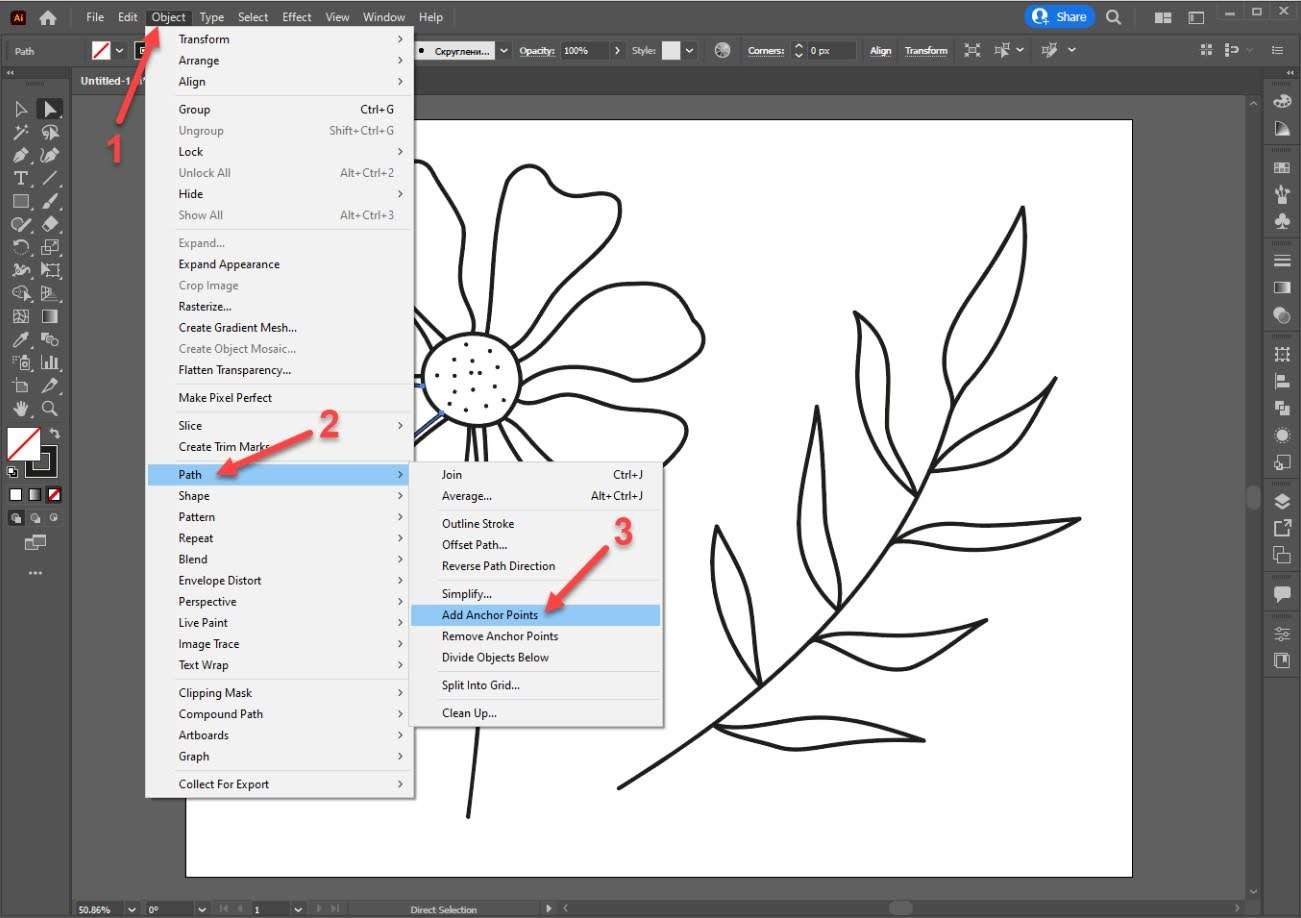Expand the Transform submenu
Viewport: 1301px width, 918px height.
(280, 39)
